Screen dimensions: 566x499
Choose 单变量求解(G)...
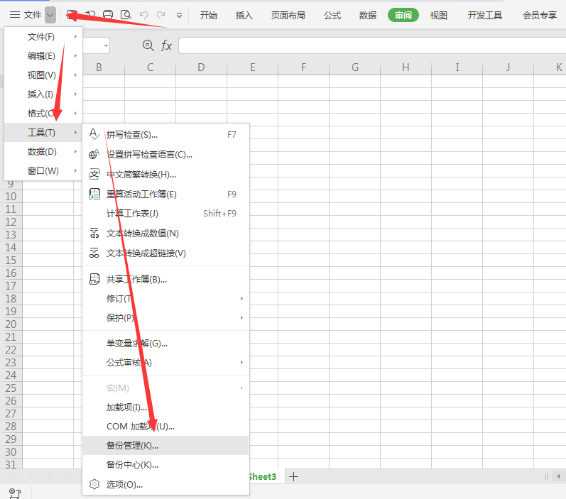(x=166, y=343)
